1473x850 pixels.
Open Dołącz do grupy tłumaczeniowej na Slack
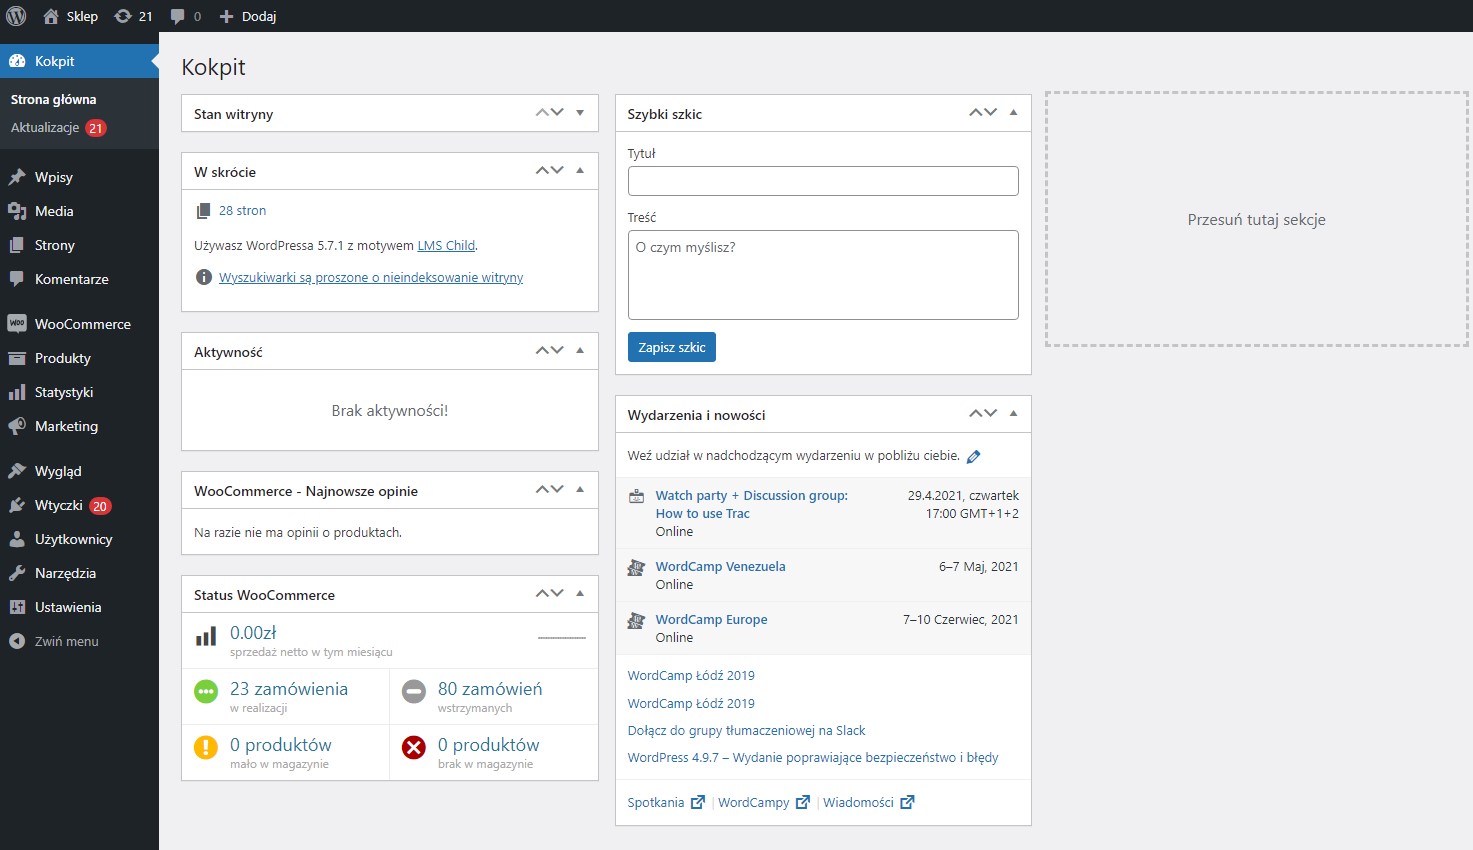click(746, 730)
